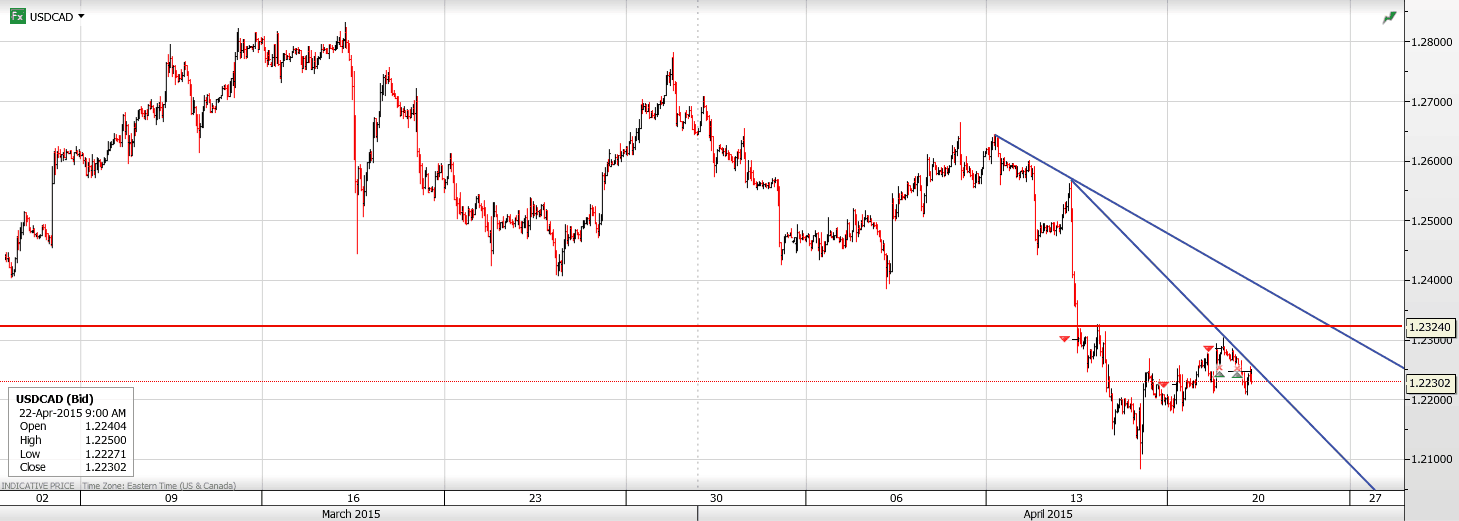1459x521 pixels.
Task: Click the date label 27 on time axis
Action: pyautogui.click(x=1375, y=498)
